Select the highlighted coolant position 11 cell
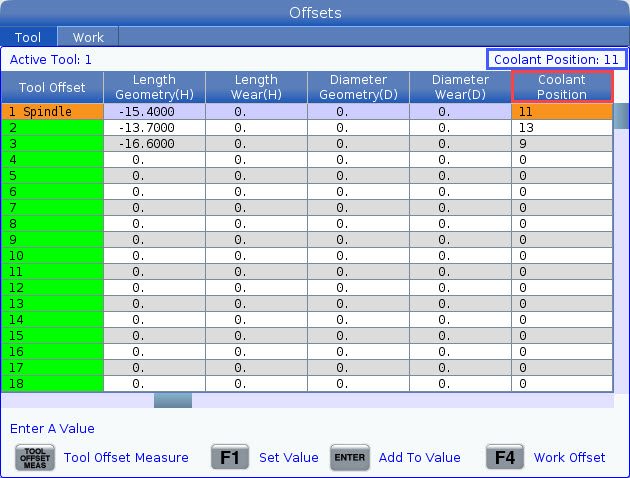This screenshot has height=478, width=630. click(x=561, y=112)
